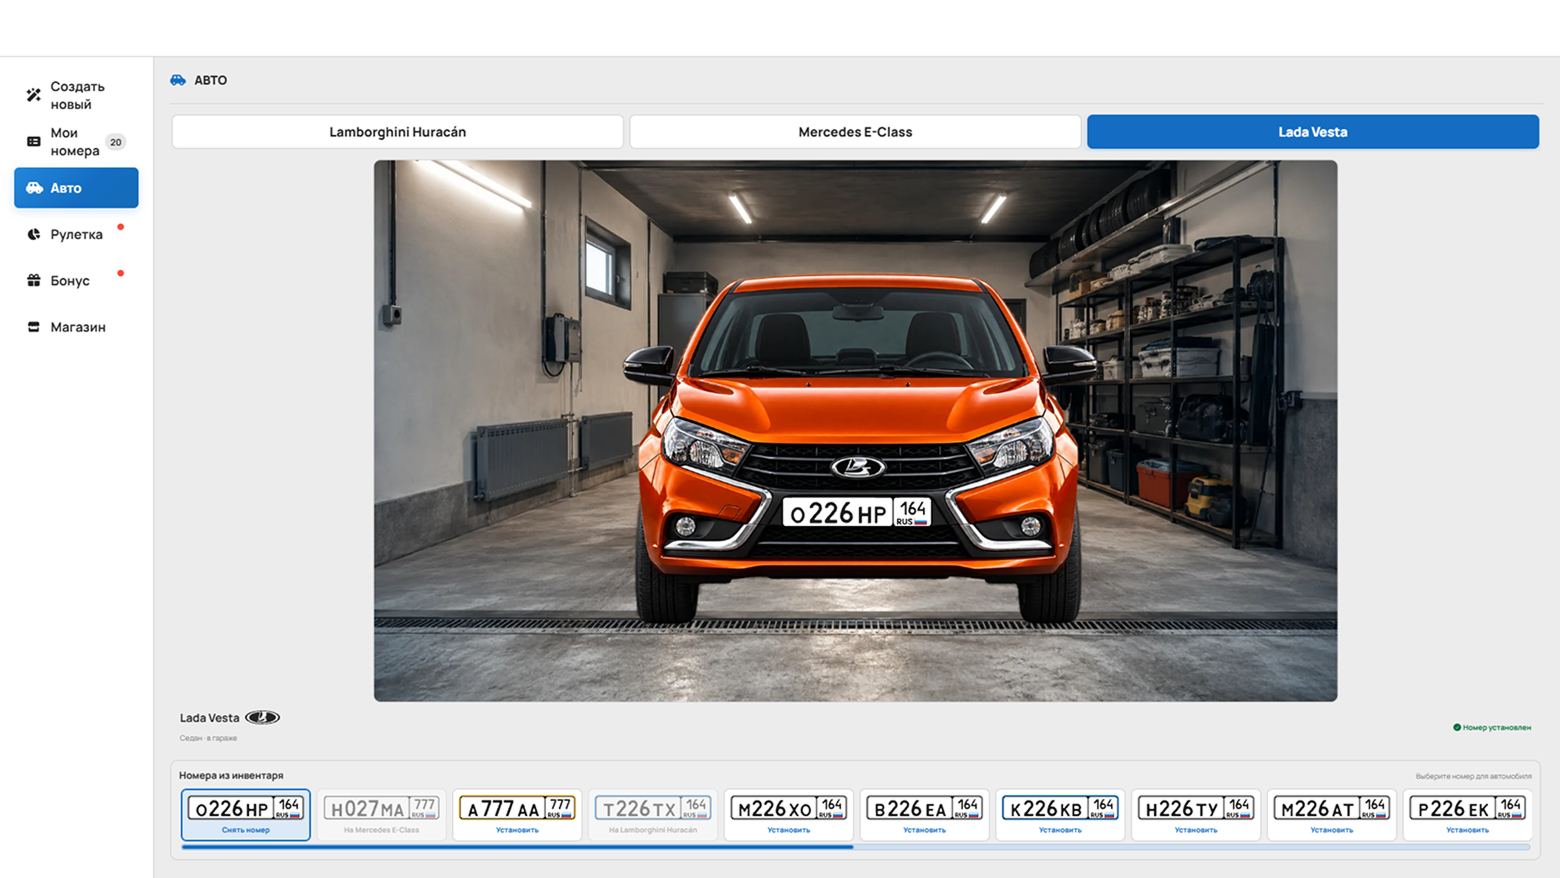Open Рулетка via its pie icon

point(34,234)
